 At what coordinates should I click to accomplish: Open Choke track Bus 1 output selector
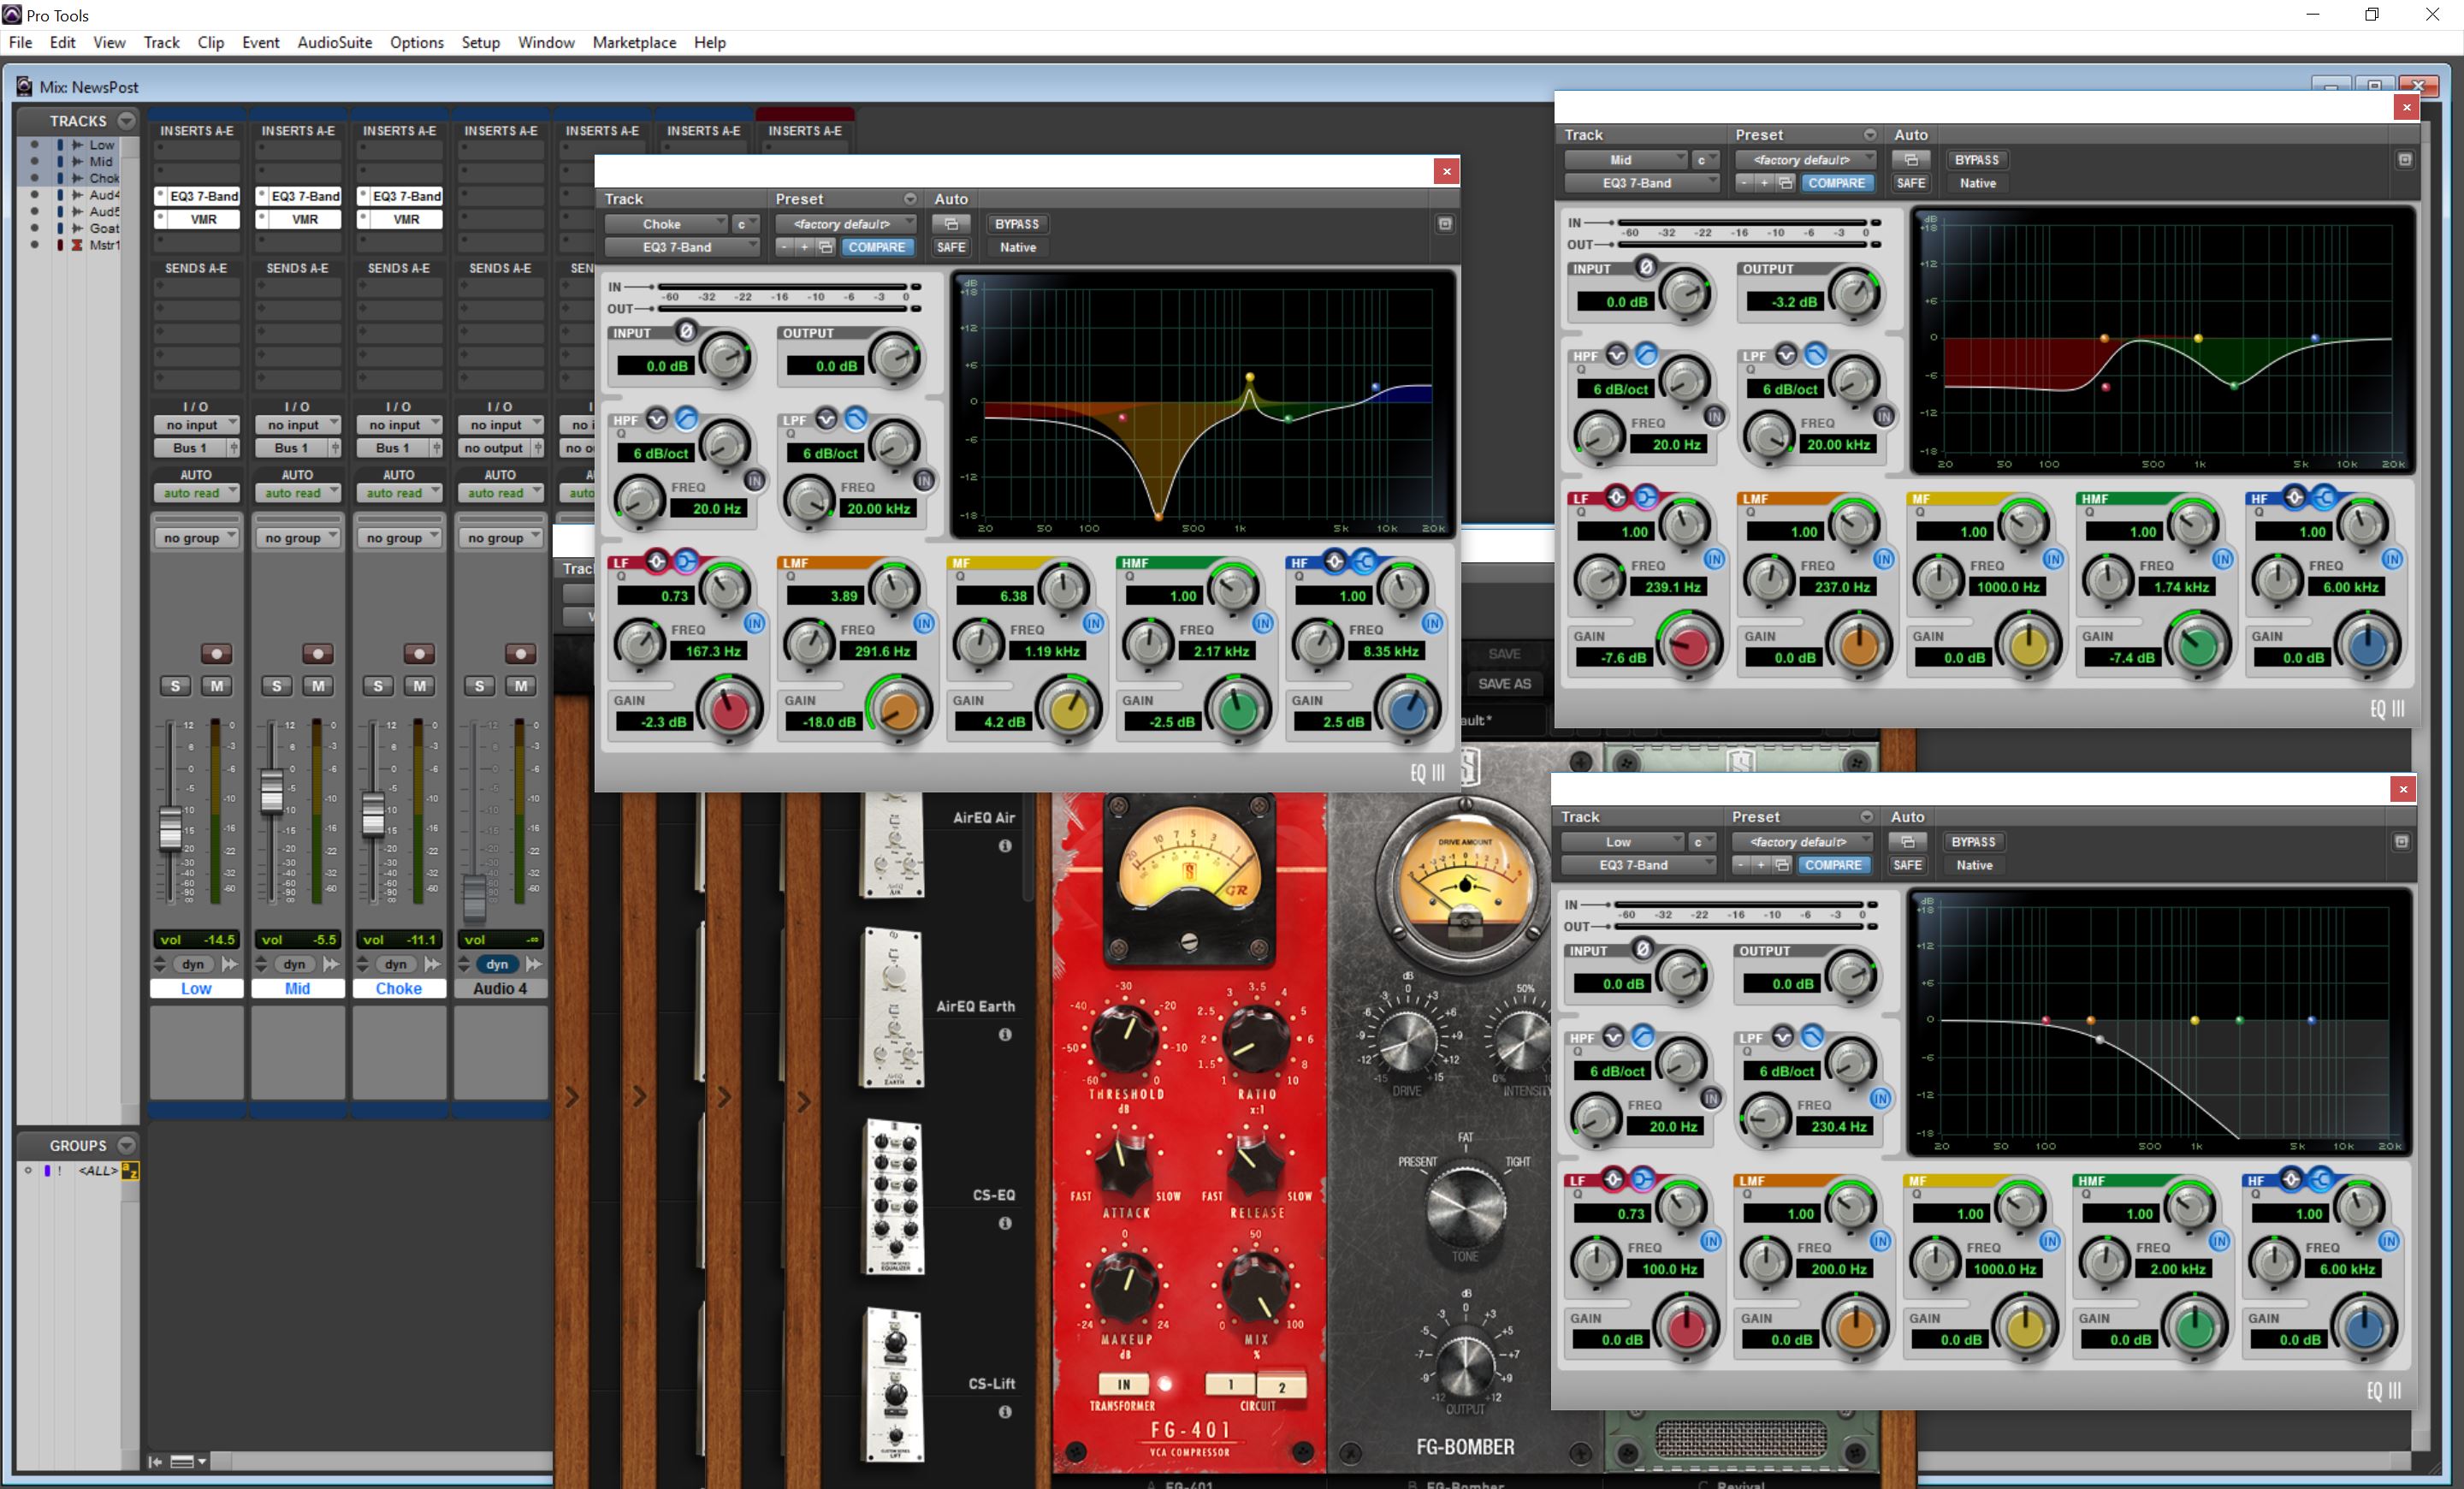tap(392, 448)
